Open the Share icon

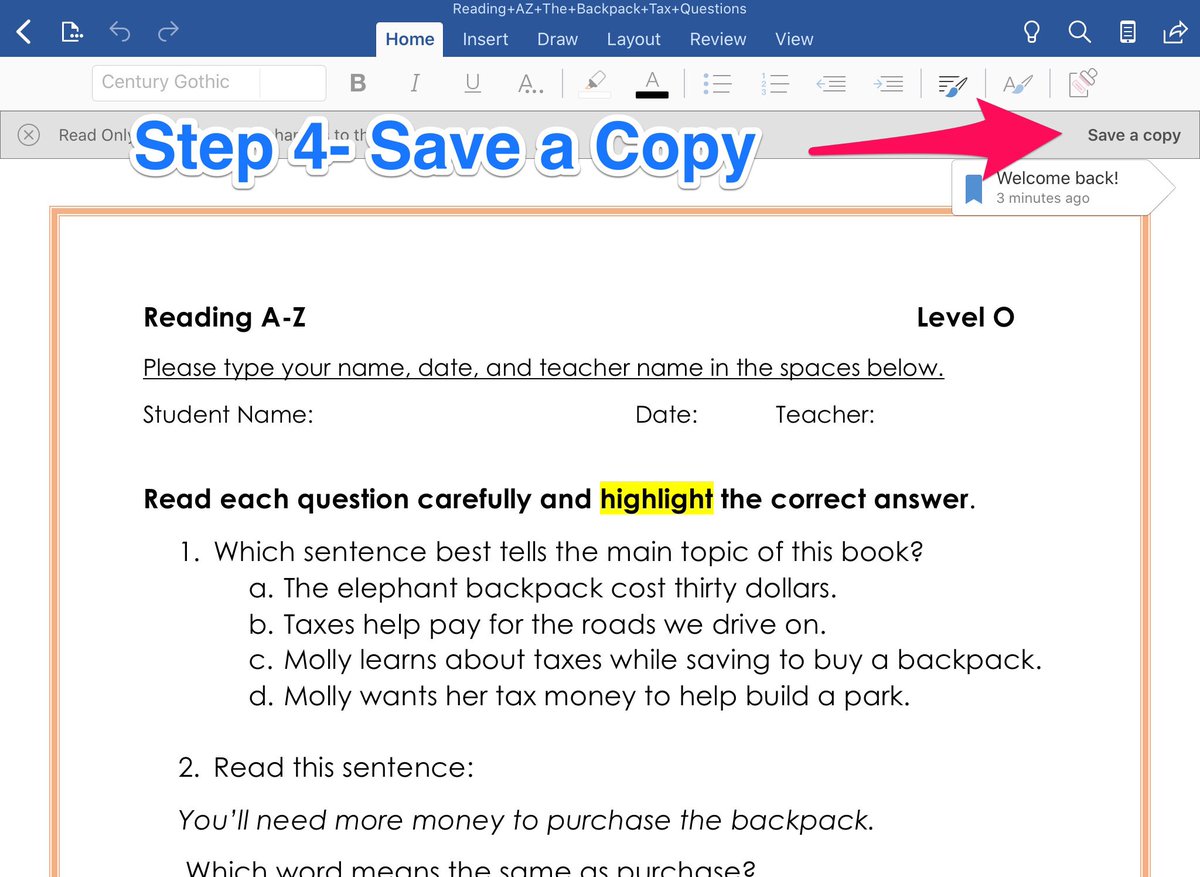[x=1174, y=33]
